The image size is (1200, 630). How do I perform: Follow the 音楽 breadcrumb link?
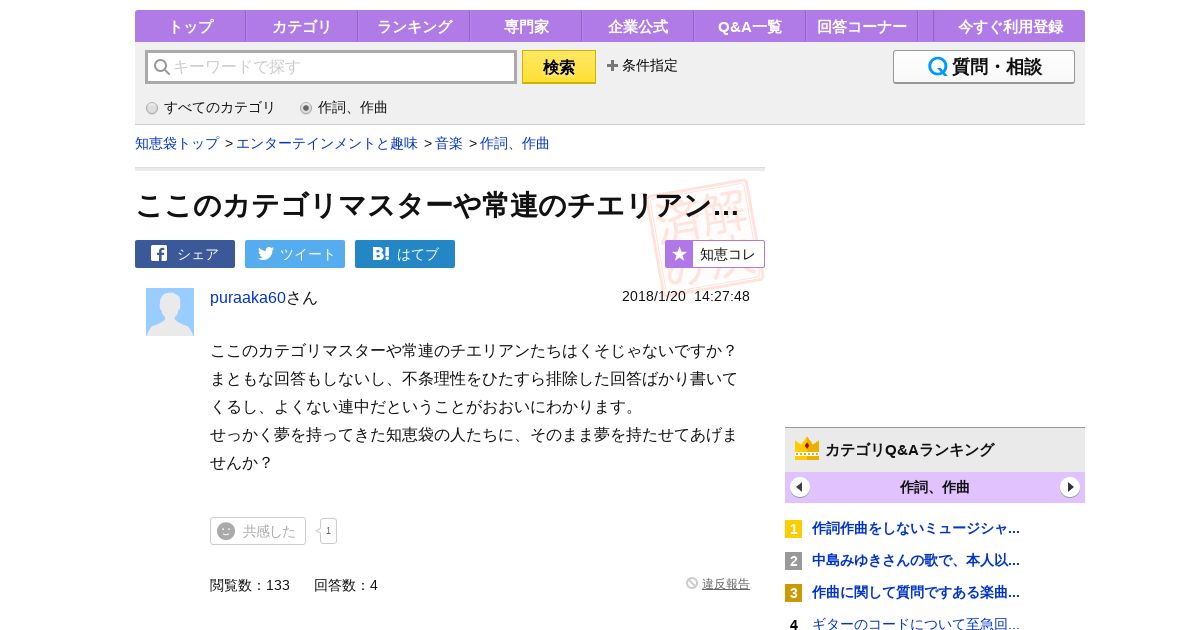449,143
